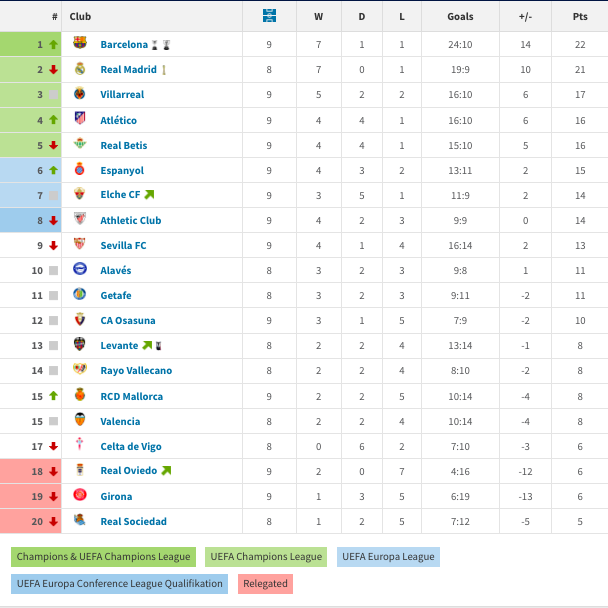Viewport: 608px width, 608px height.
Task: Click the blue UEFA Europa League legend swatch
Action: [x=388, y=557]
